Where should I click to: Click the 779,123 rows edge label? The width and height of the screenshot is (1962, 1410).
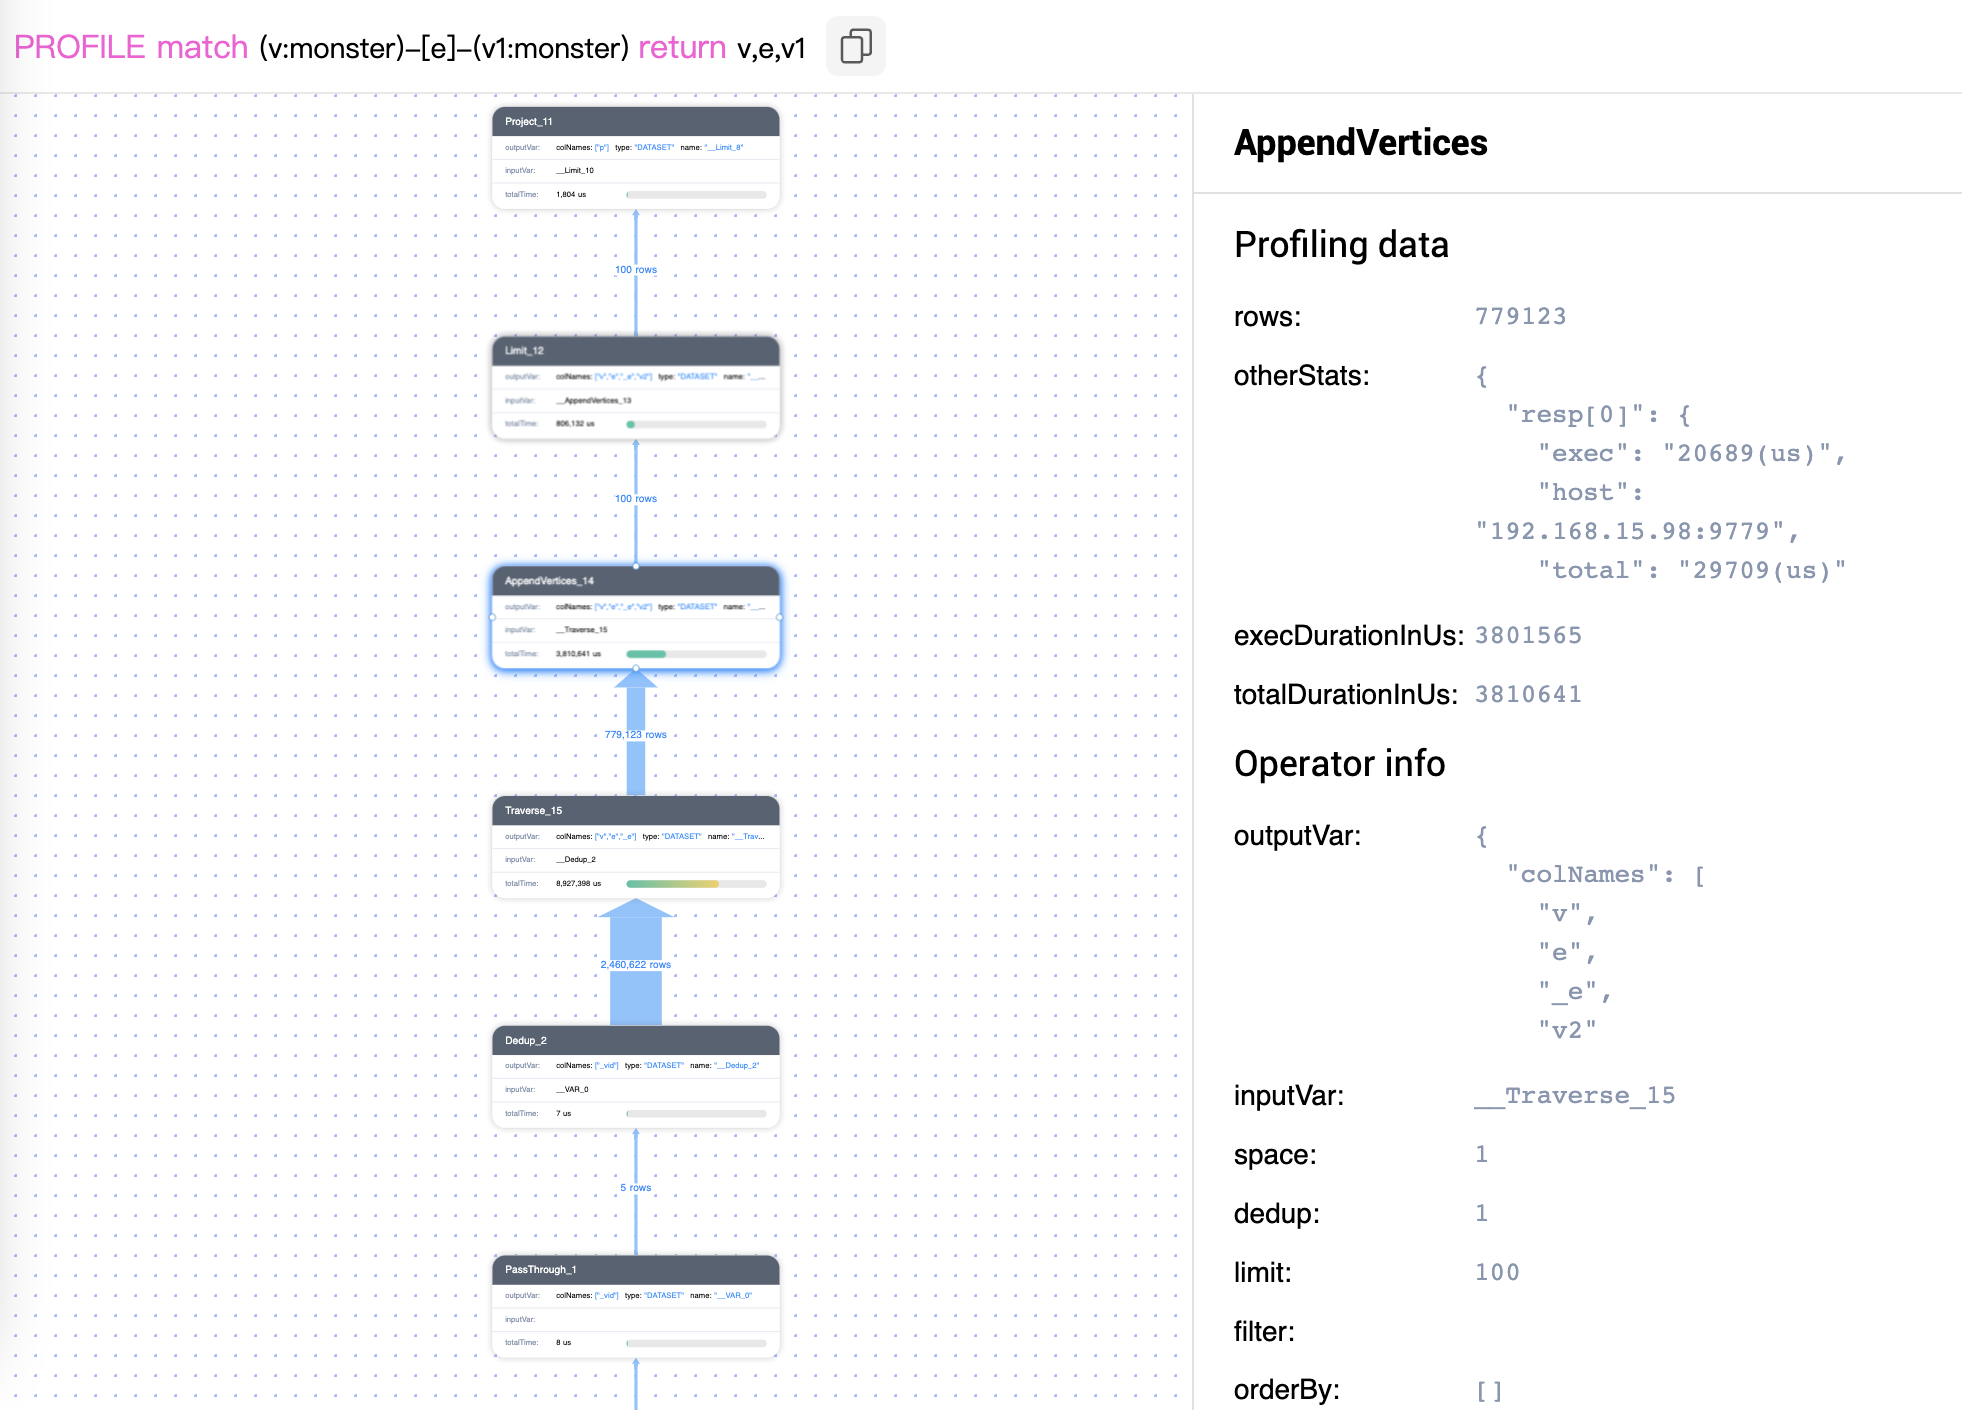[x=636, y=733]
